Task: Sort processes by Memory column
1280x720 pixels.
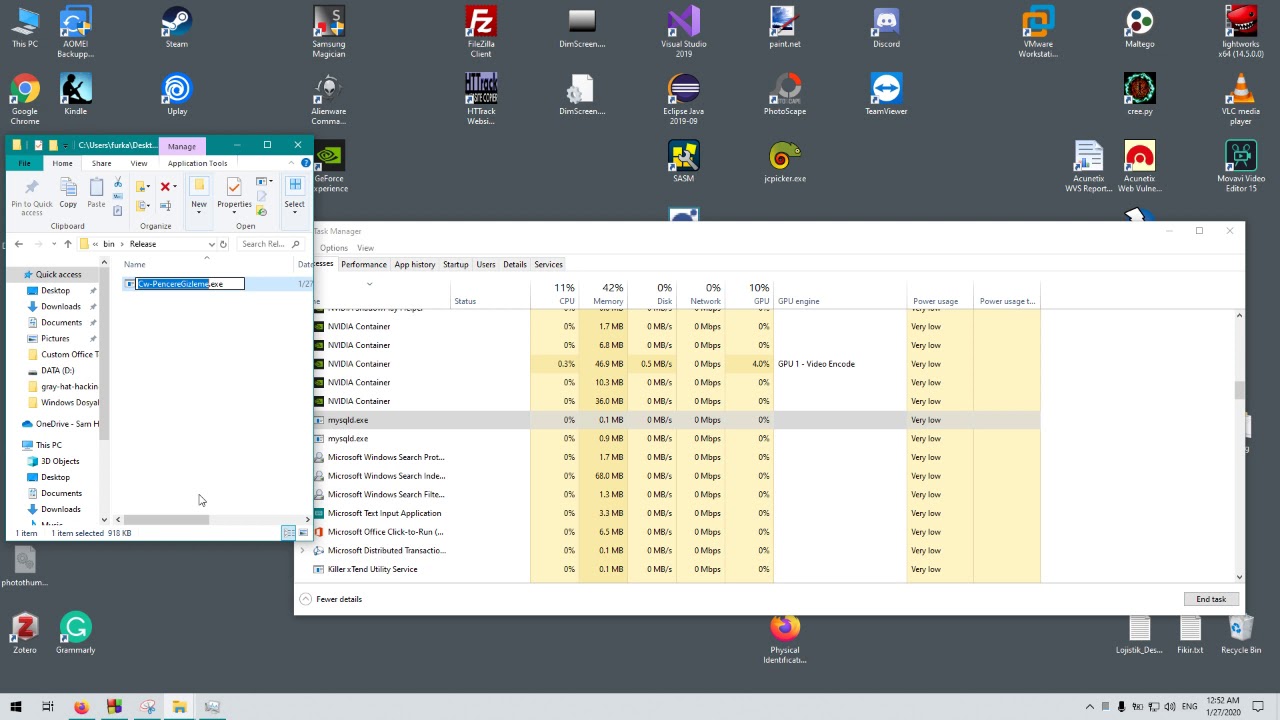Action: (605, 294)
